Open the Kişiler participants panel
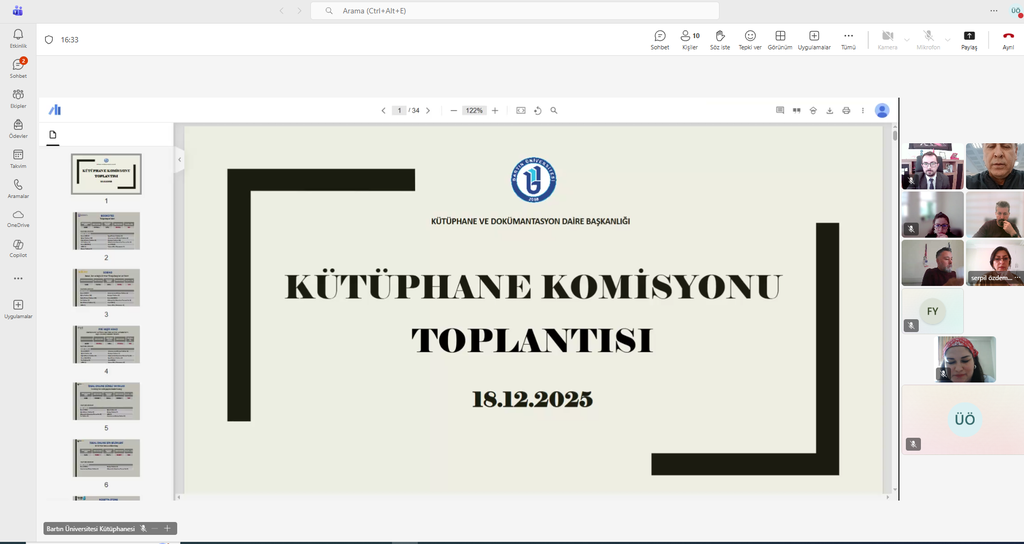 (x=689, y=39)
